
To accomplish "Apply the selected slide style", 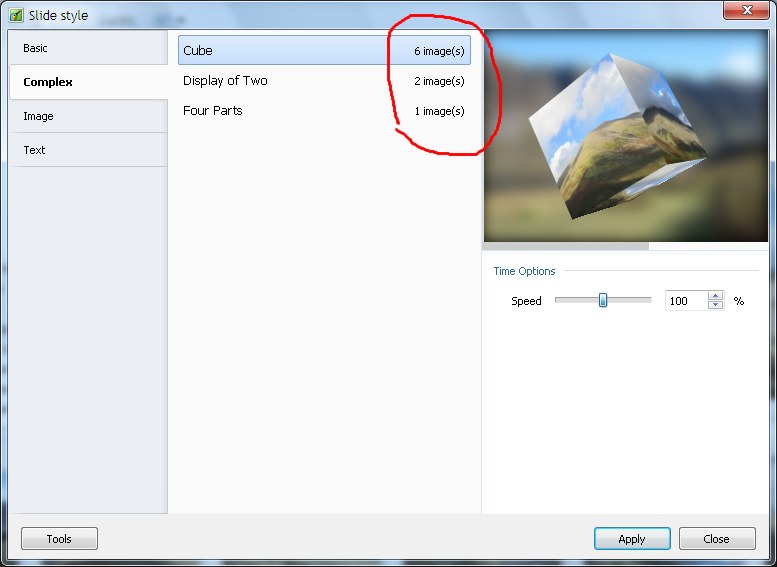I will pyautogui.click(x=632, y=538).
